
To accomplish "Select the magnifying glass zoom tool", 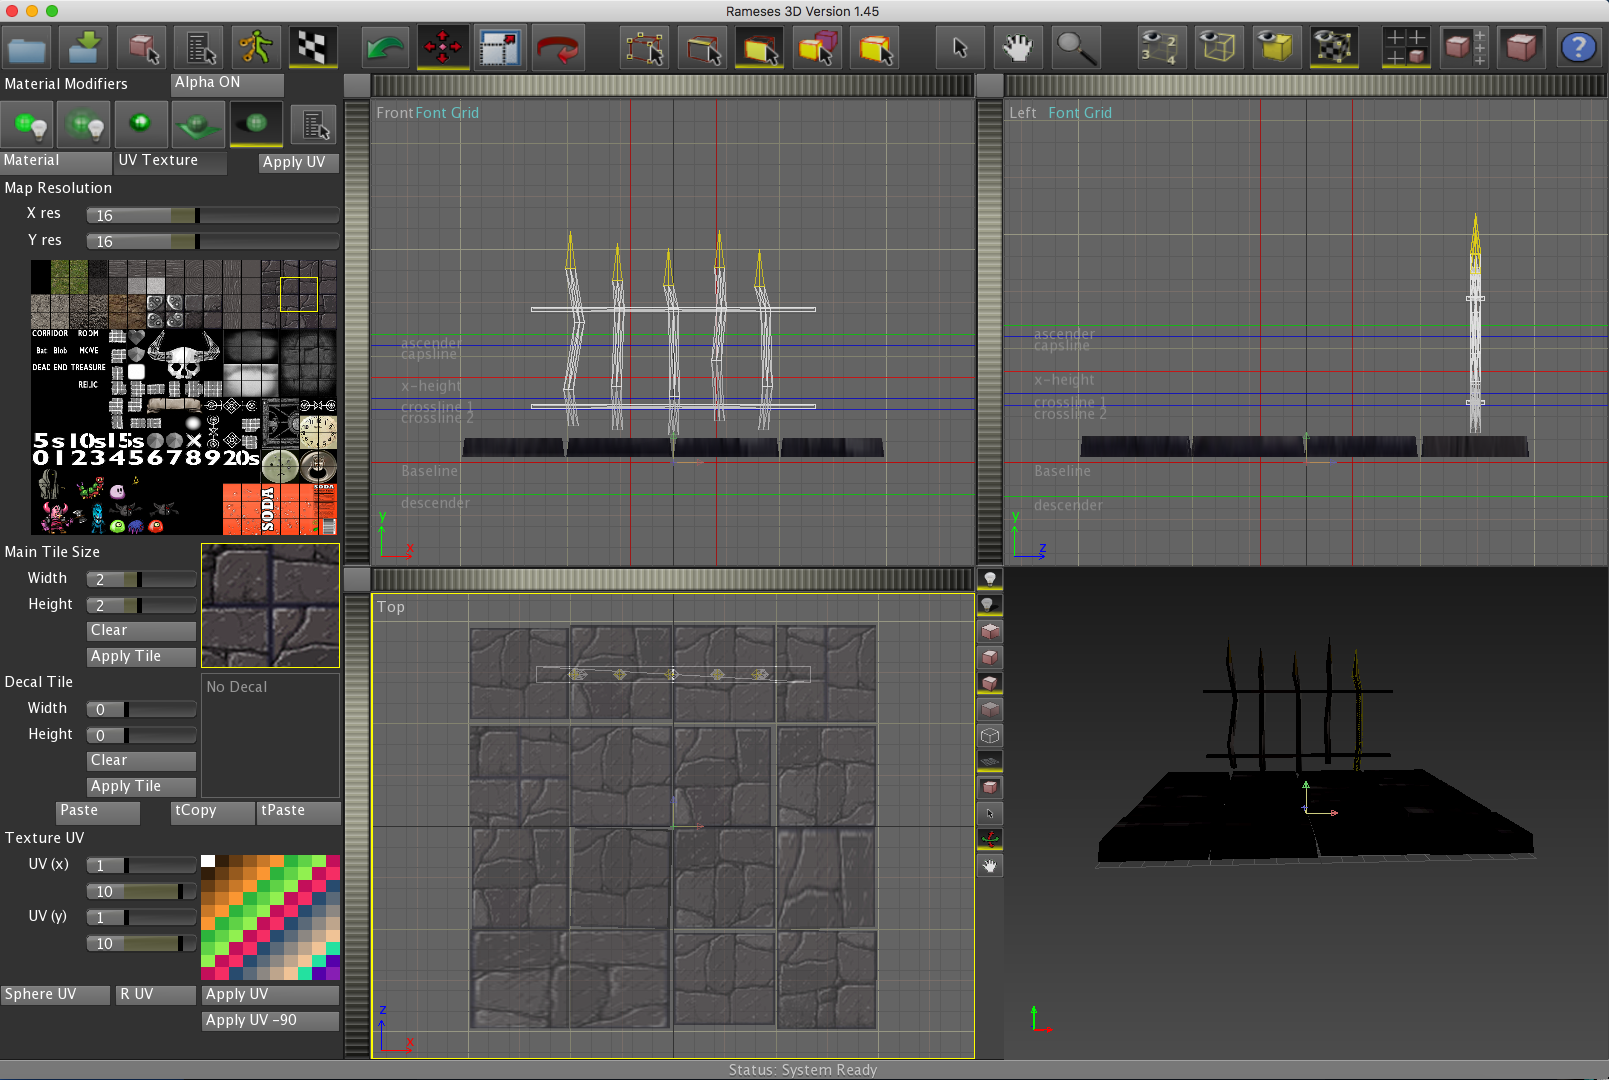I will 1076,48.
